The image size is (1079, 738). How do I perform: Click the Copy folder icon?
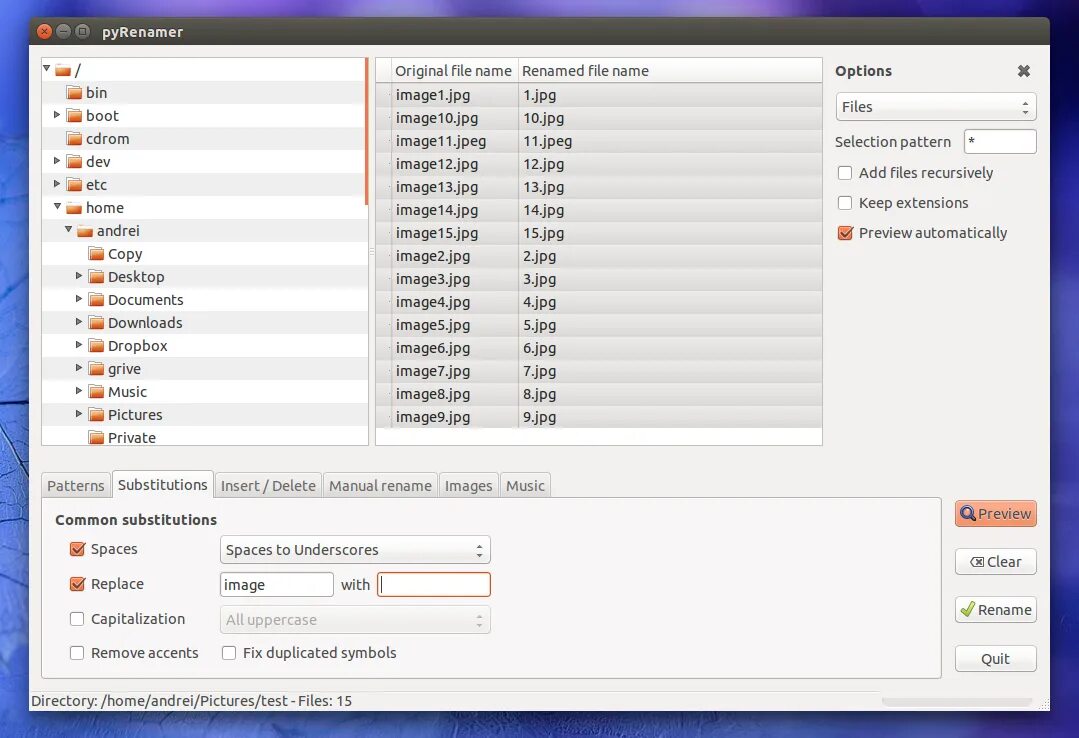(x=96, y=254)
